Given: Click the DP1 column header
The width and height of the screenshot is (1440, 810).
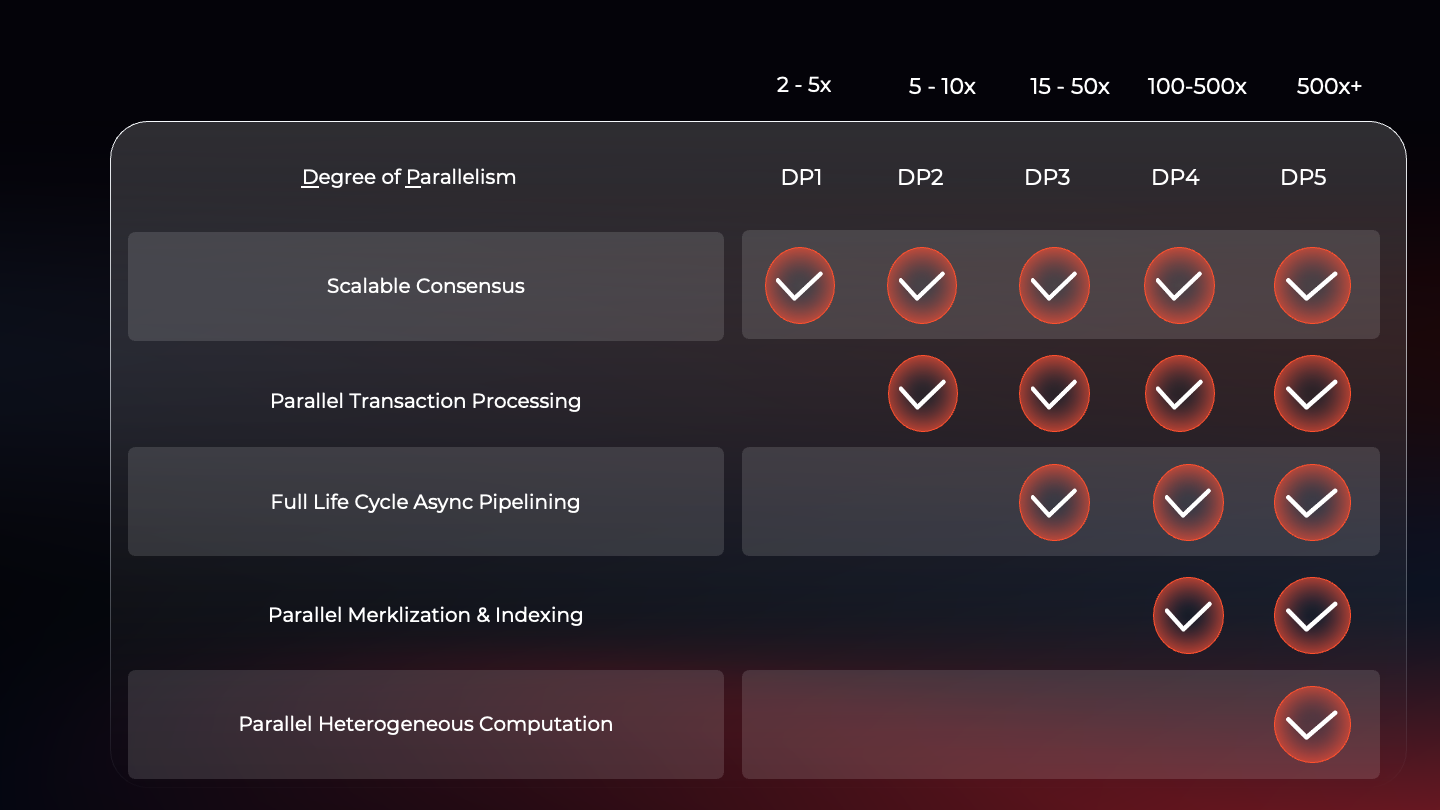Looking at the screenshot, I should point(802,178).
